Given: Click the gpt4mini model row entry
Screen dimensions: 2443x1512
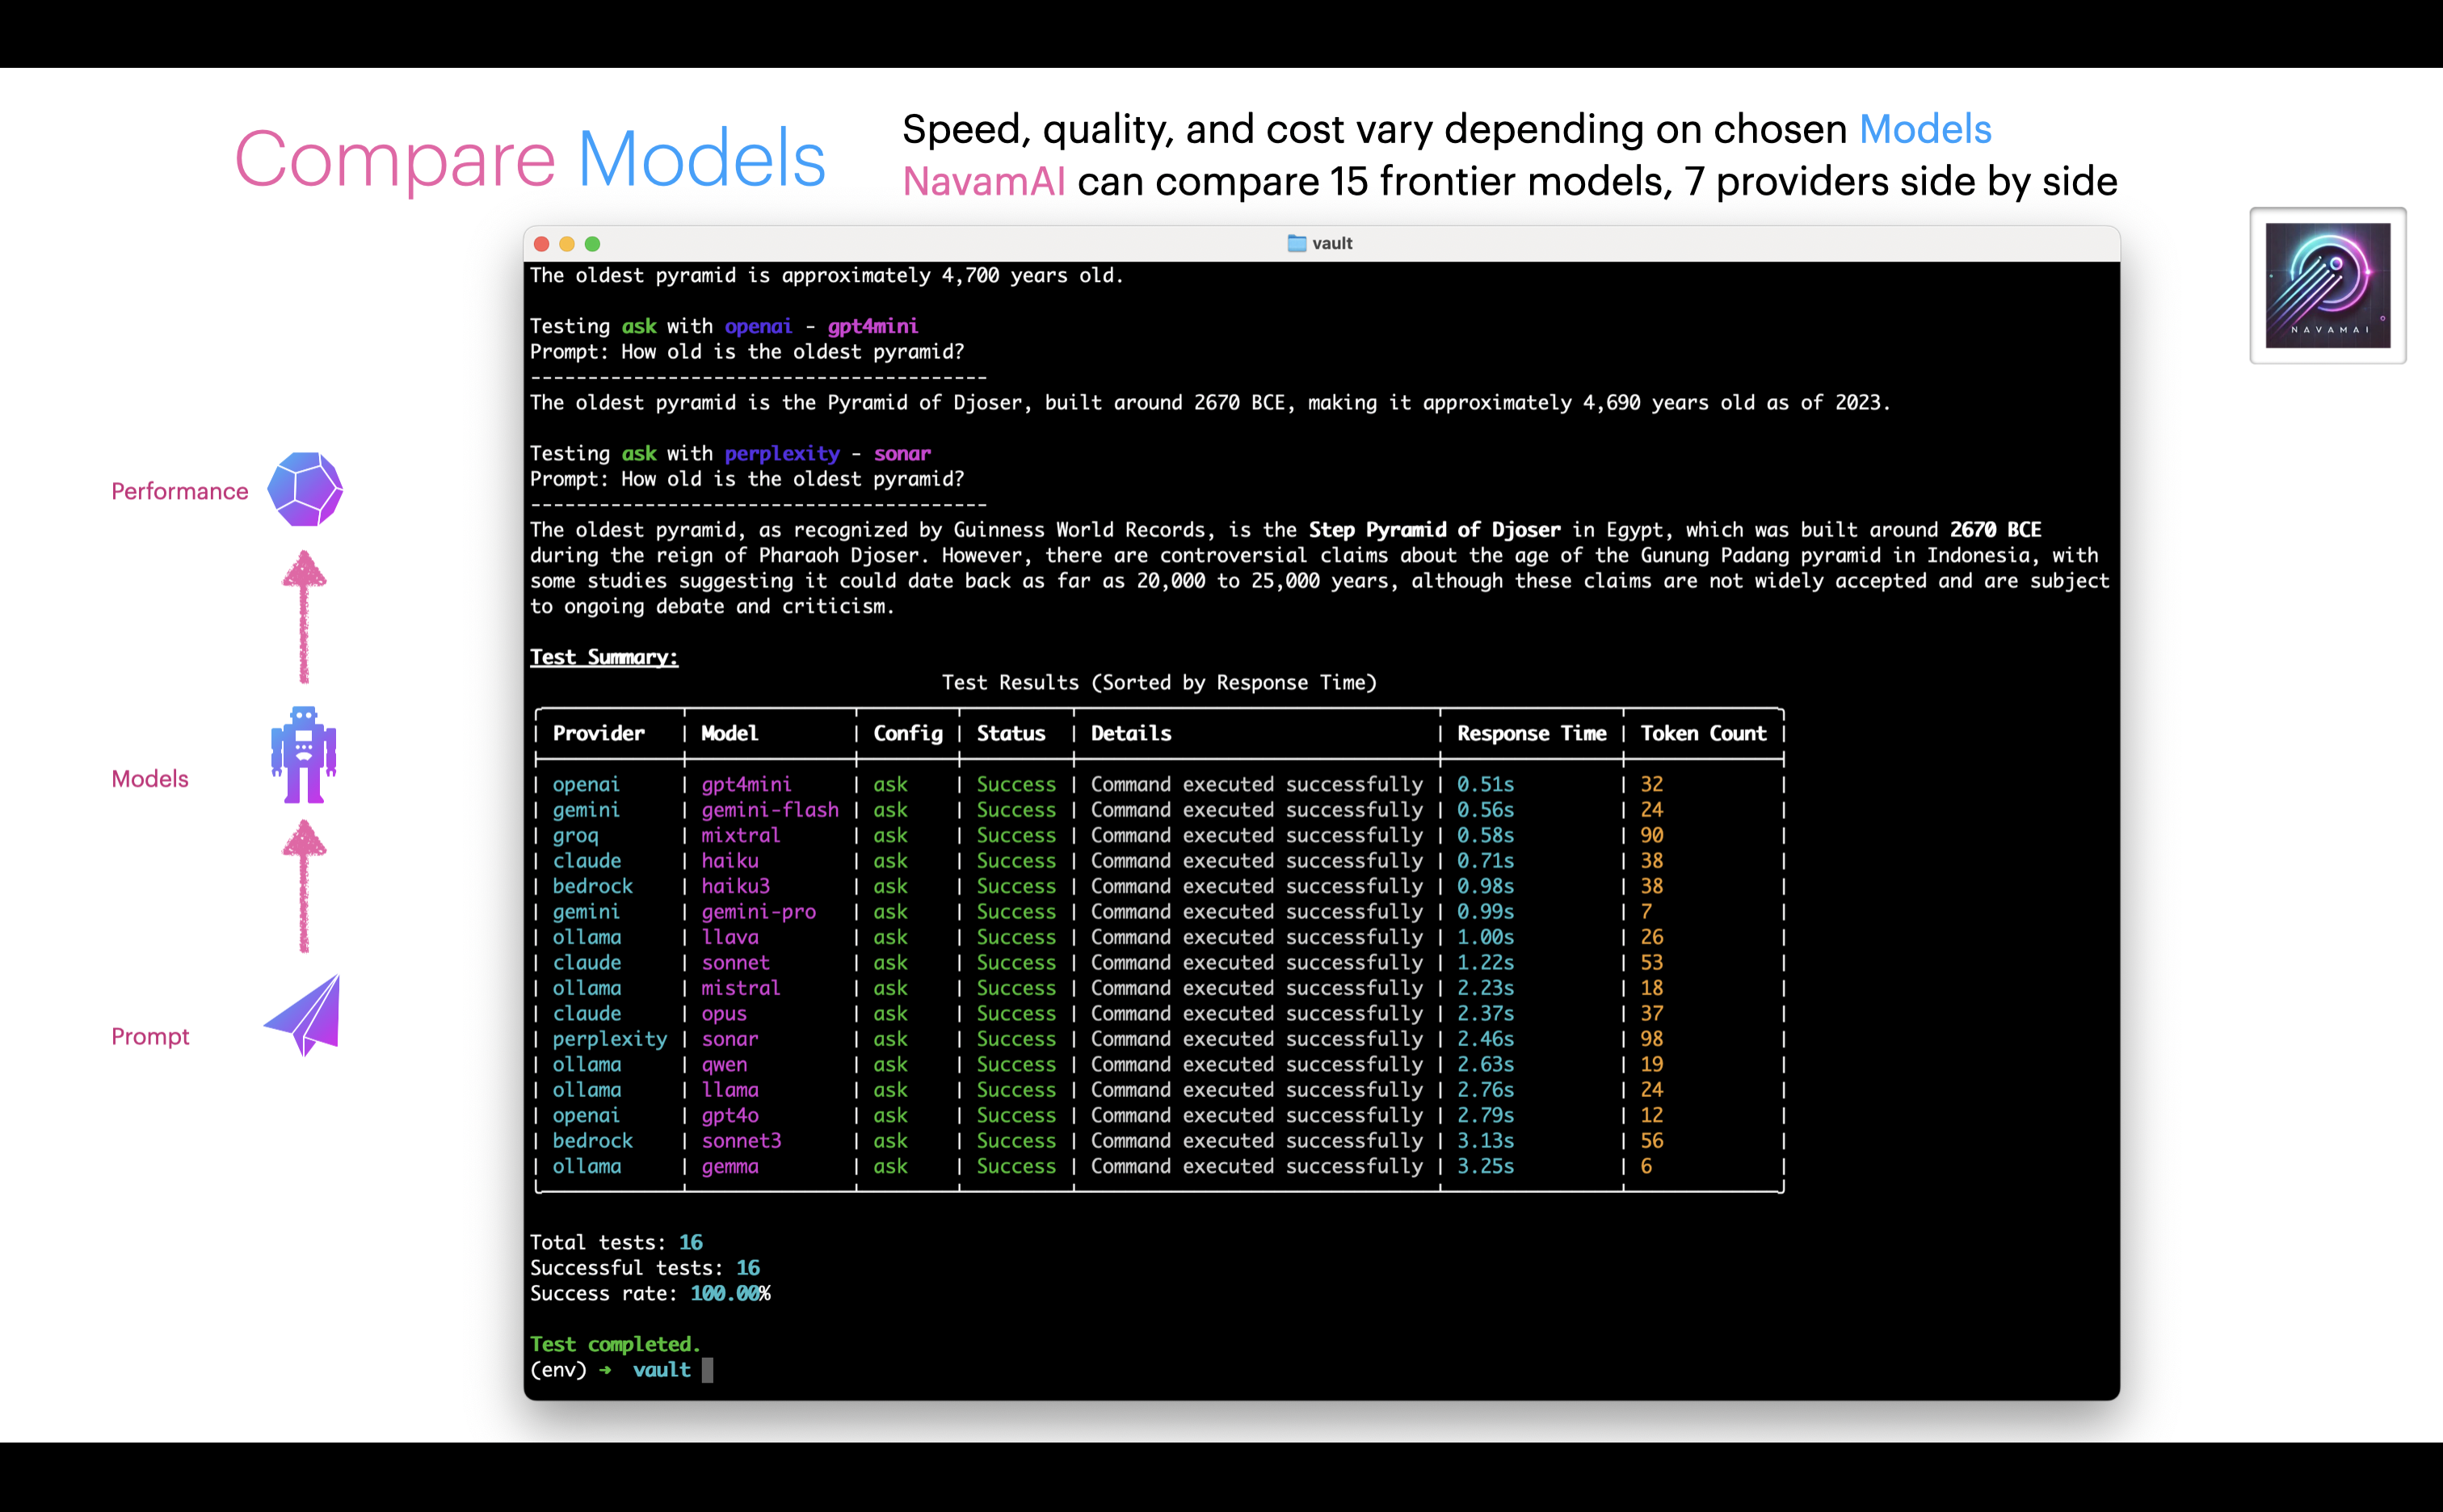Looking at the screenshot, I should click(x=746, y=784).
